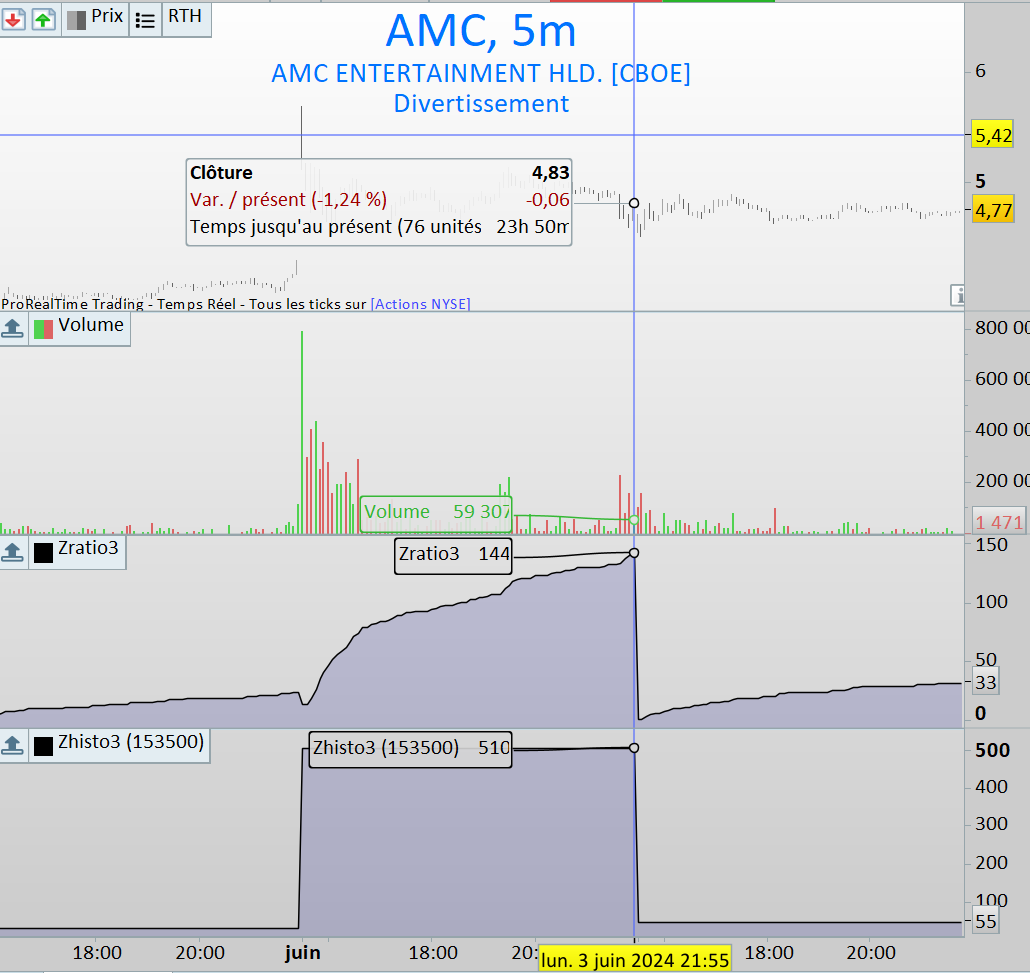Image resolution: width=1030 pixels, height=973 pixels.
Task: Click the Zhisto3 (153500) 510 tooltip box
Action: click(411, 750)
